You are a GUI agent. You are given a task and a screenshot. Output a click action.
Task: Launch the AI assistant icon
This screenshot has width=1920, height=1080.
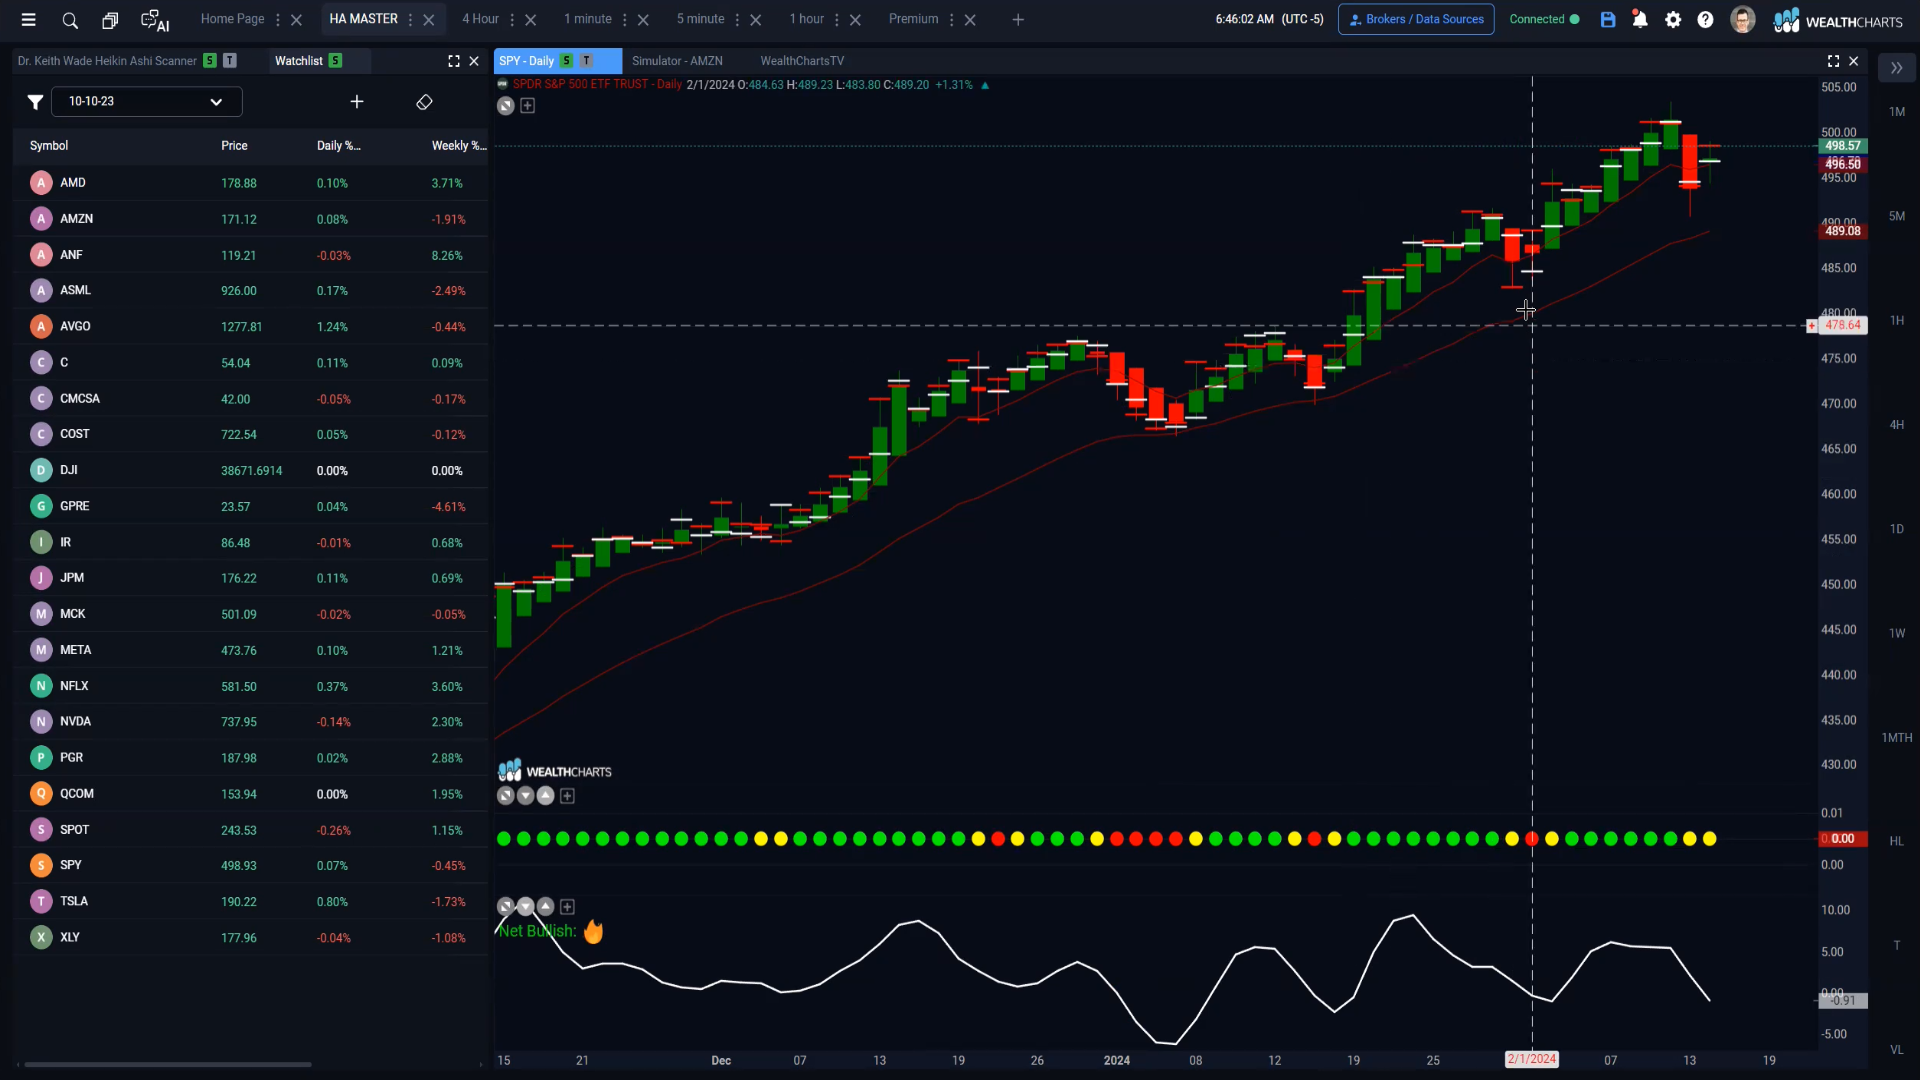155,20
